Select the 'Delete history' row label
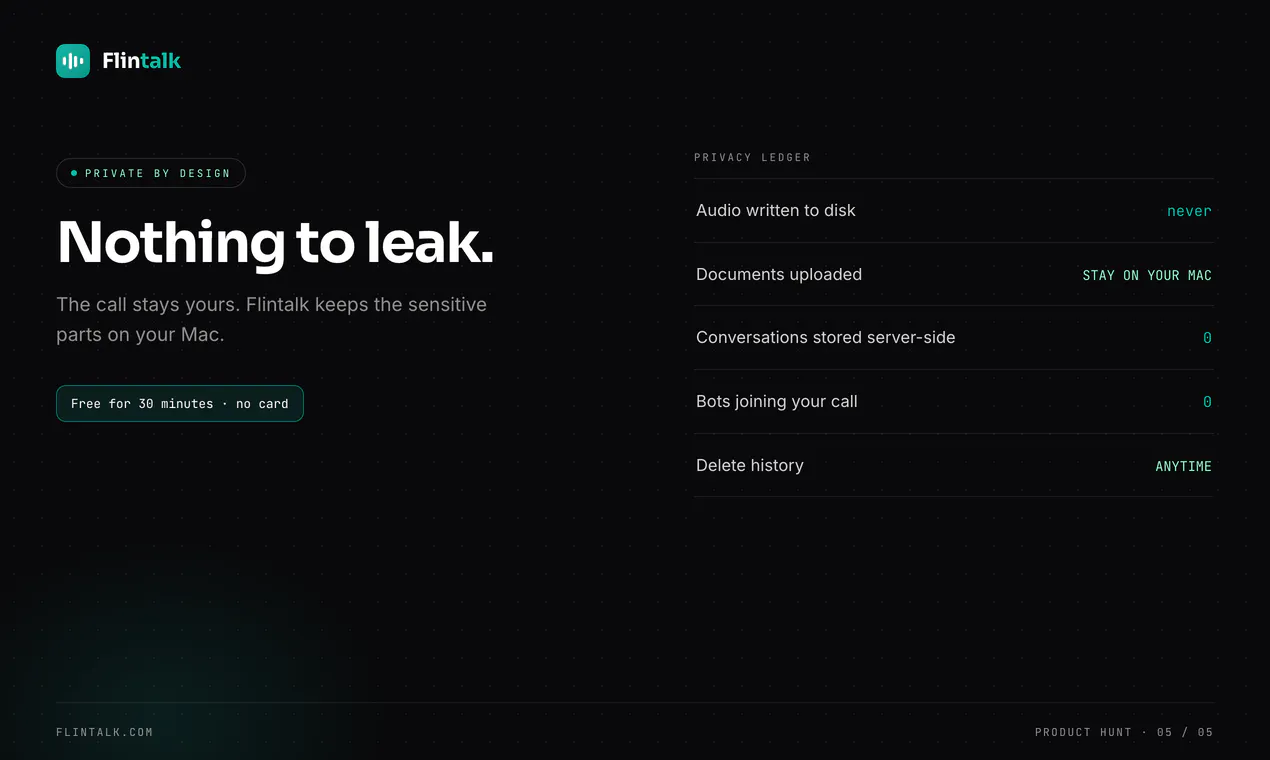Image resolution: width=1270 pixels, height=760 pixels. click(x=750, y=466)
